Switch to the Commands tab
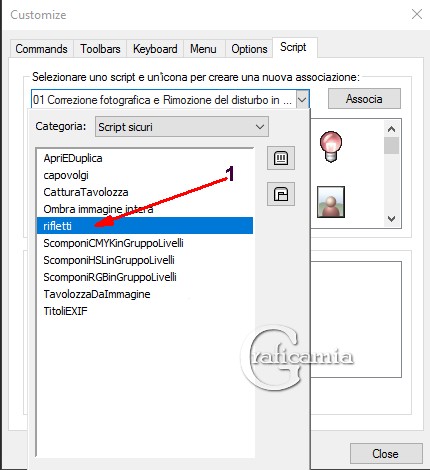This screenshot has width=430, height=470. click(x=41, y=49)
